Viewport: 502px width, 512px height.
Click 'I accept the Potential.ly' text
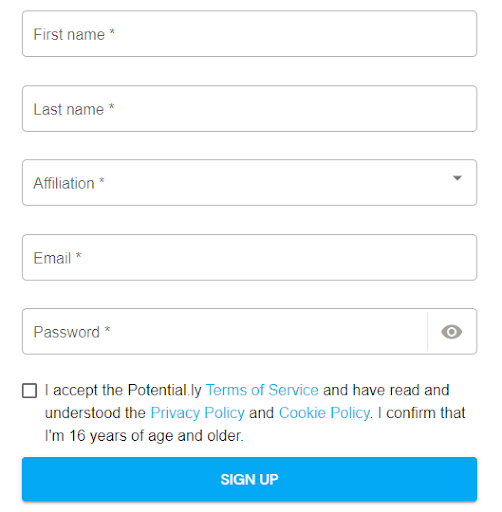click(123, 390)
